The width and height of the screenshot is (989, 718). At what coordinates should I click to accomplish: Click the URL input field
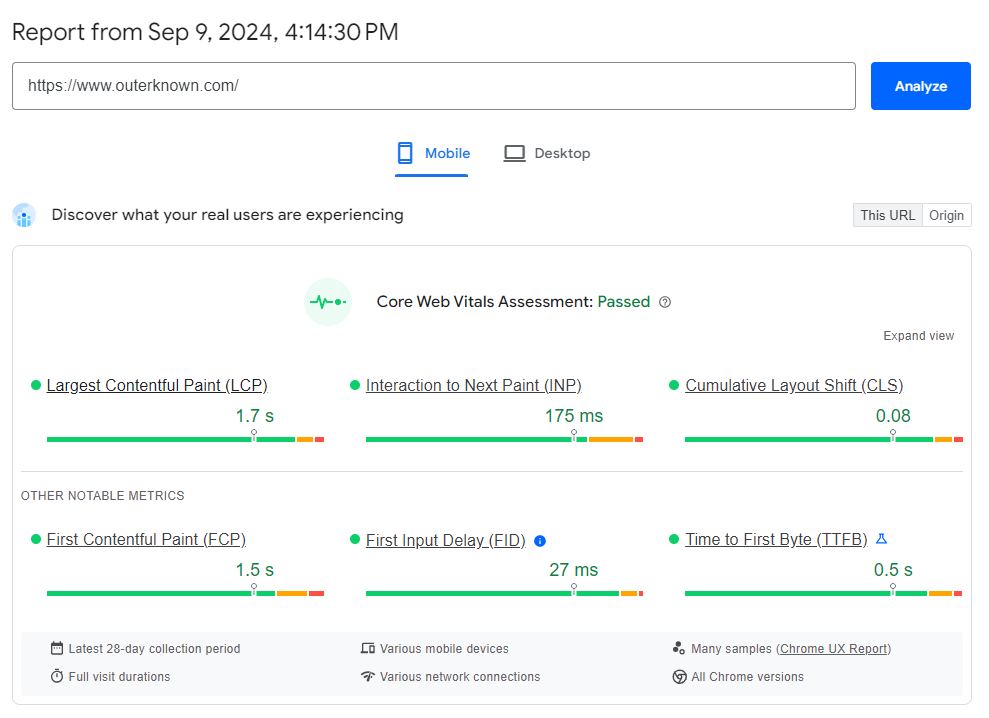(433, 86)
